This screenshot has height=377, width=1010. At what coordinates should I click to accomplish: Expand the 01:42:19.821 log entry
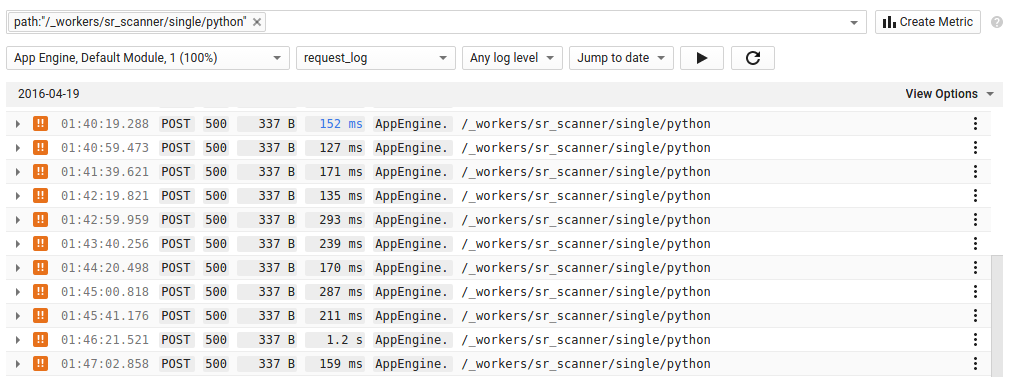point(18,196)
